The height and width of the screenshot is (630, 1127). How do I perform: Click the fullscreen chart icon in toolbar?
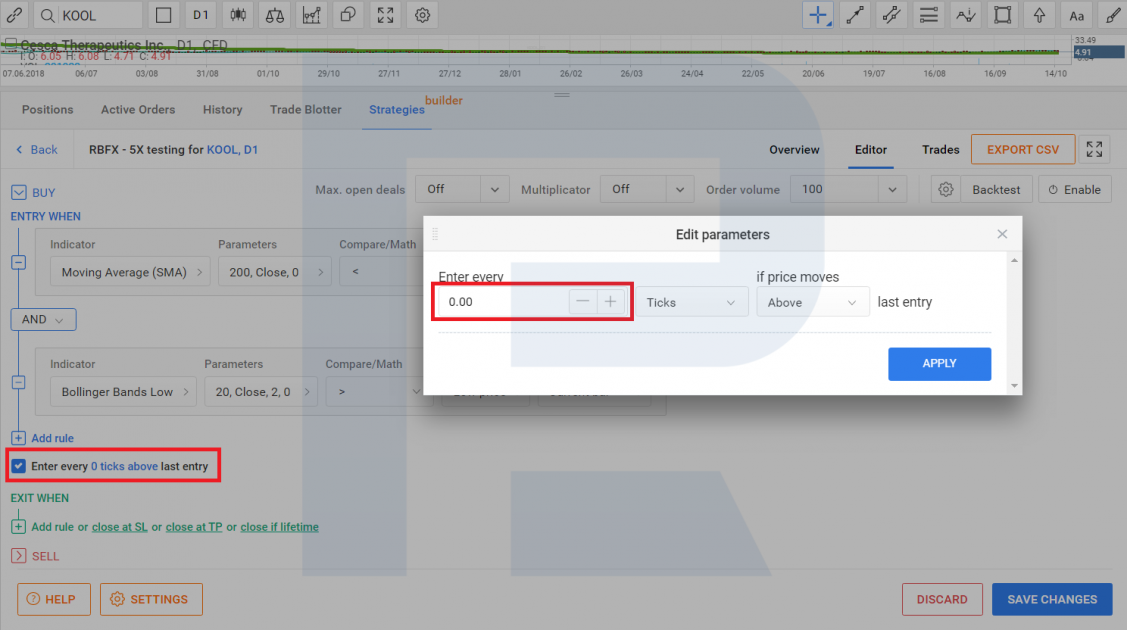point(385,15)
